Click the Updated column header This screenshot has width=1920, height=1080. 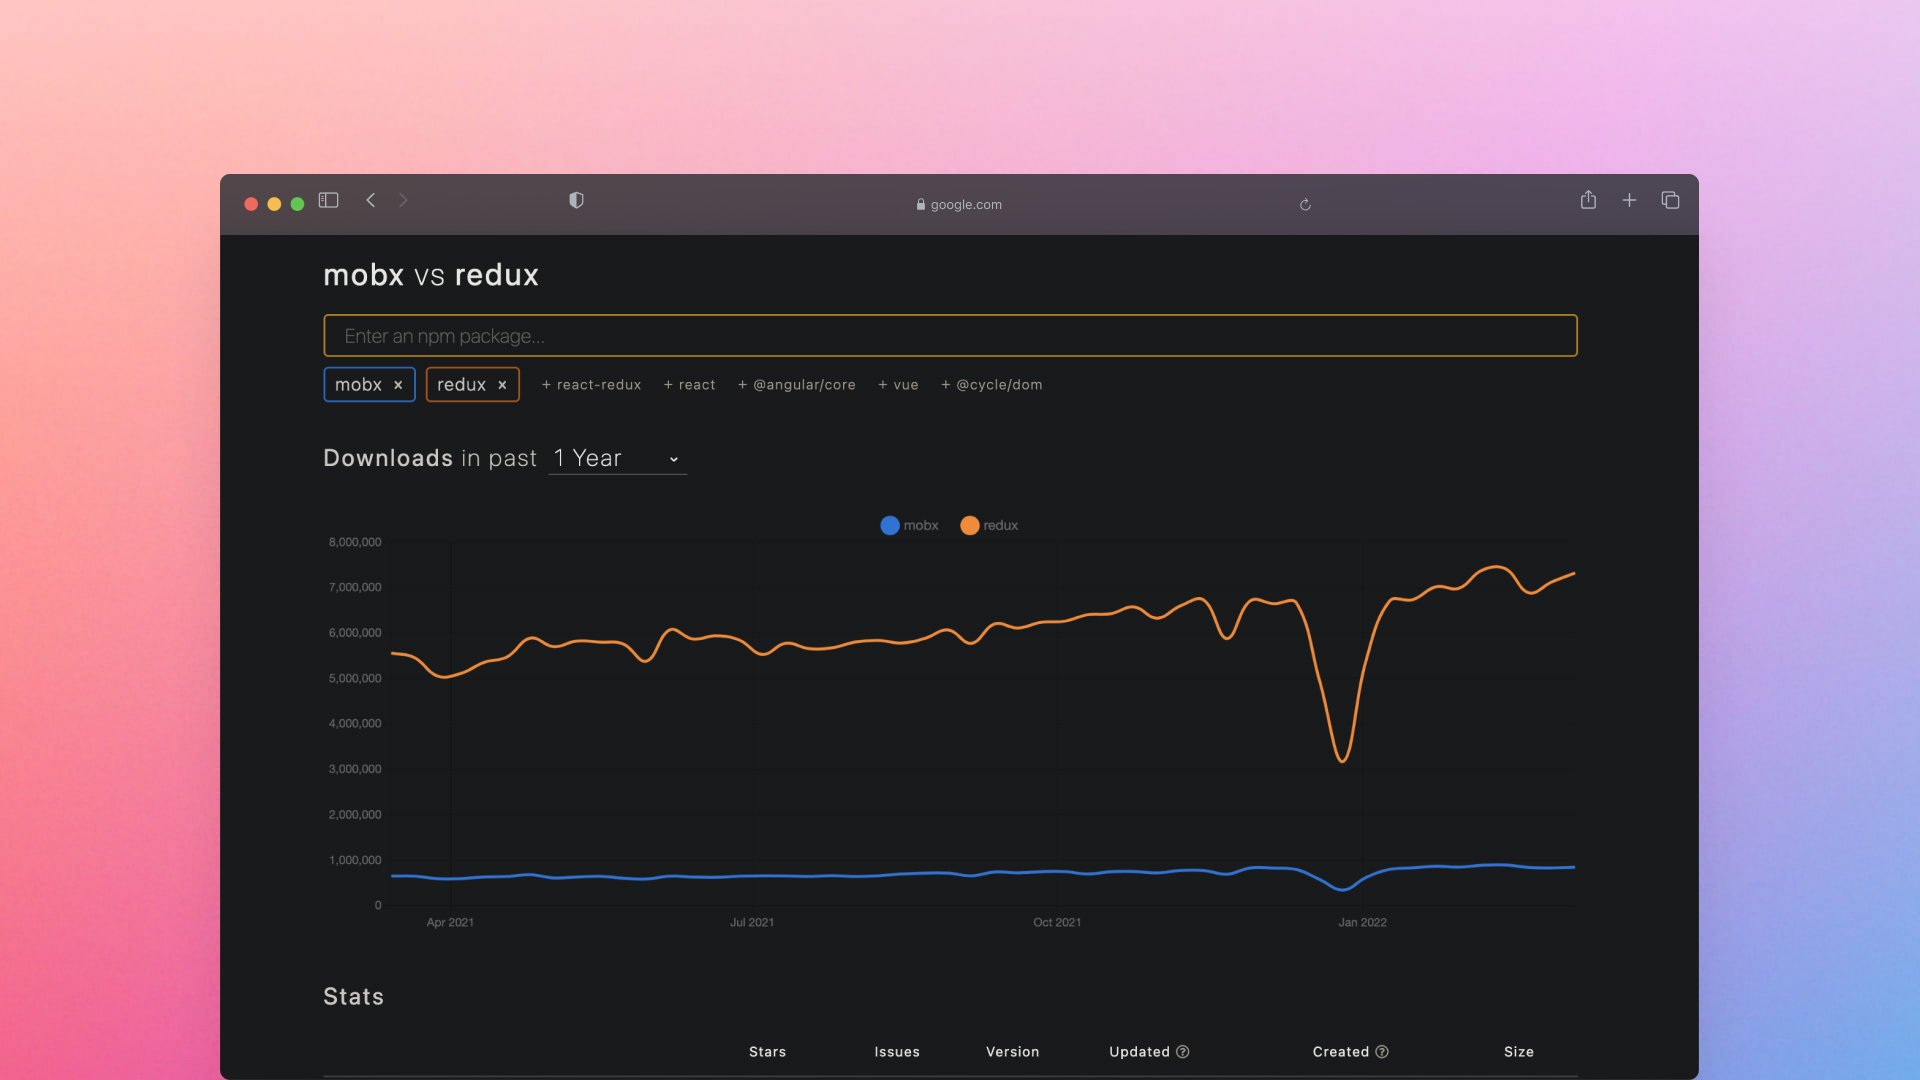coord(1139,1052)
